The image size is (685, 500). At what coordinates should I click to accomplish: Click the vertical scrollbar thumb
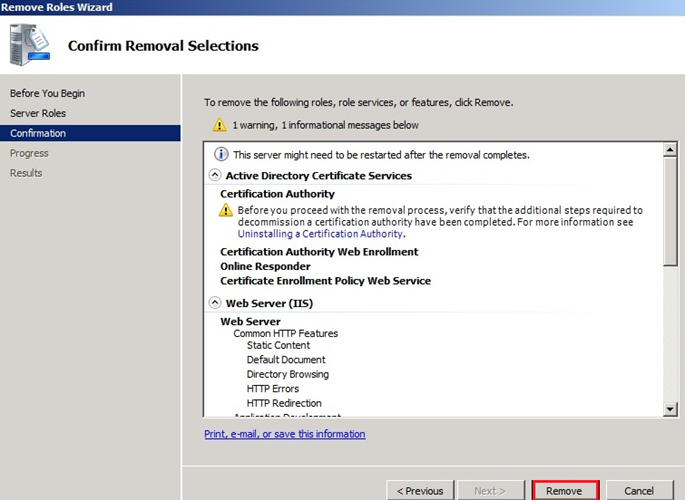tap(670, 211)
